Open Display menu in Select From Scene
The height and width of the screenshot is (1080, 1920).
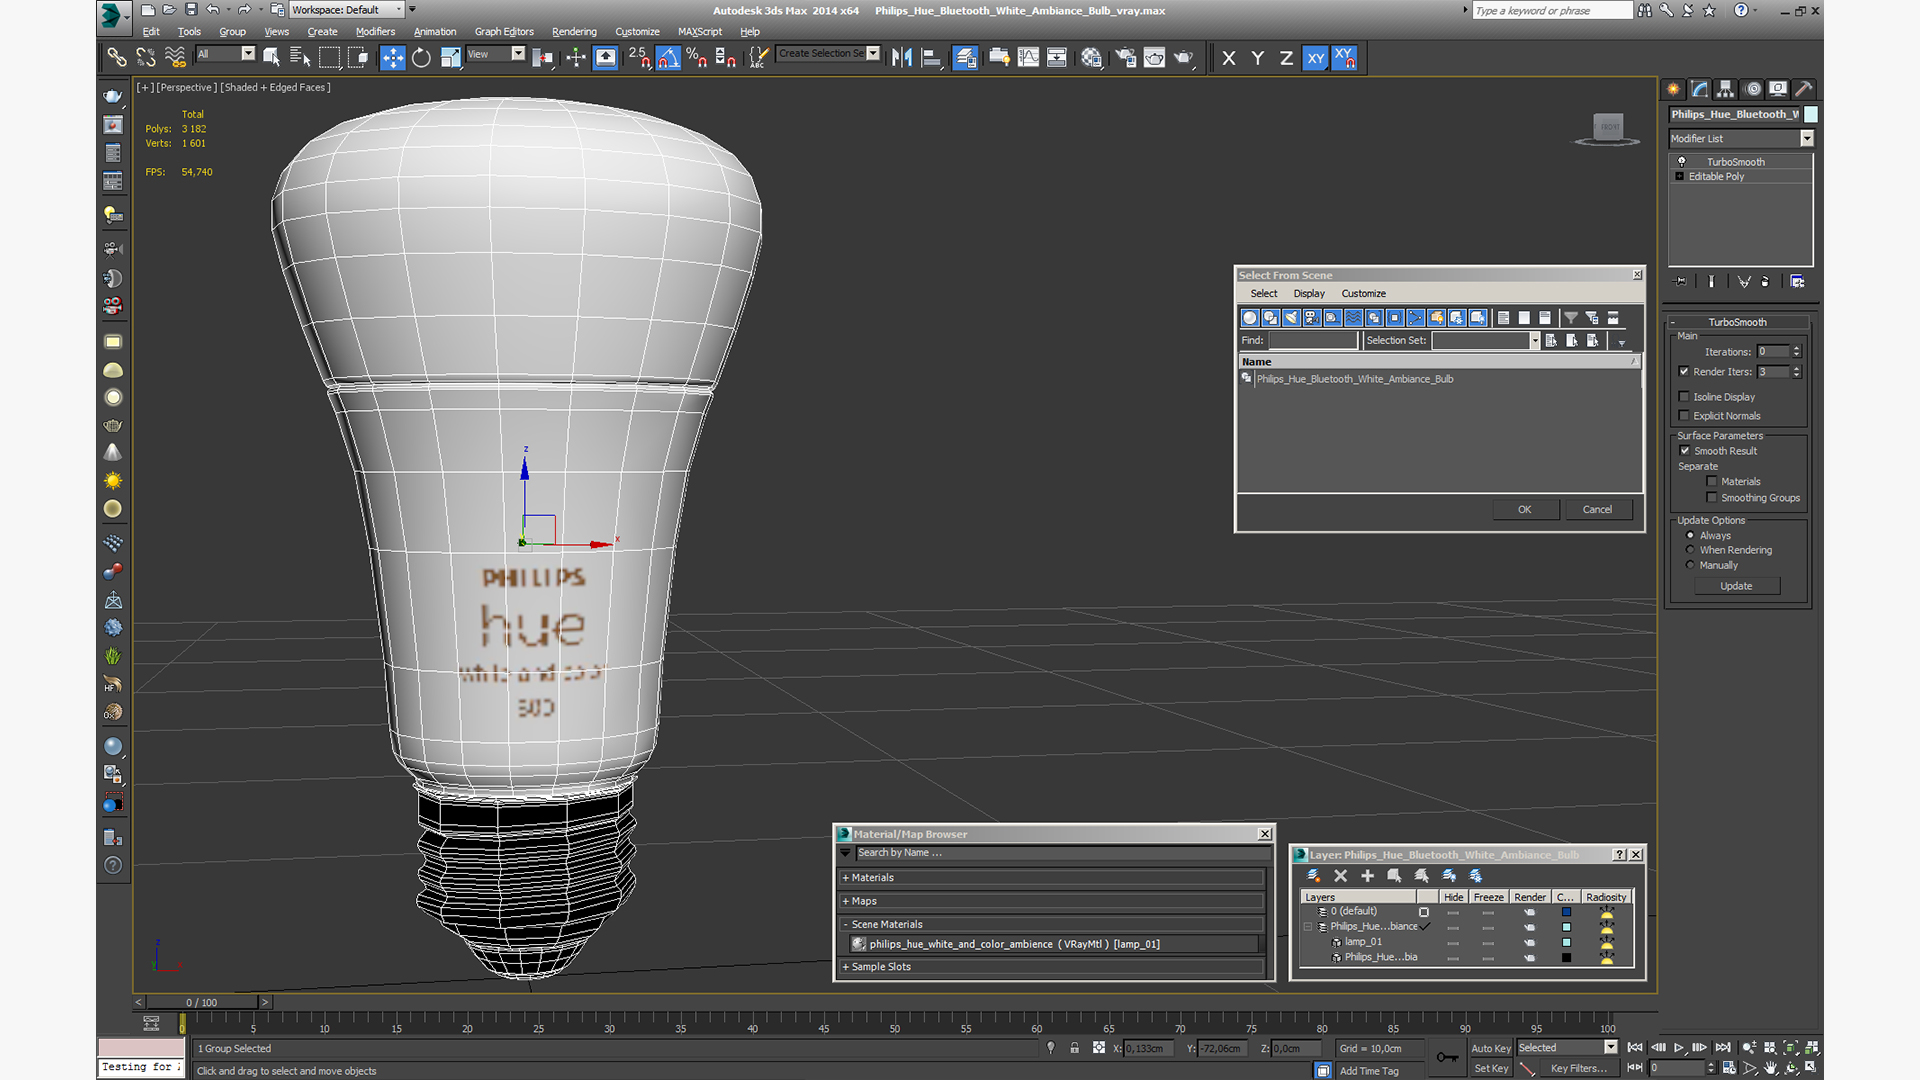pos(1309,294)
